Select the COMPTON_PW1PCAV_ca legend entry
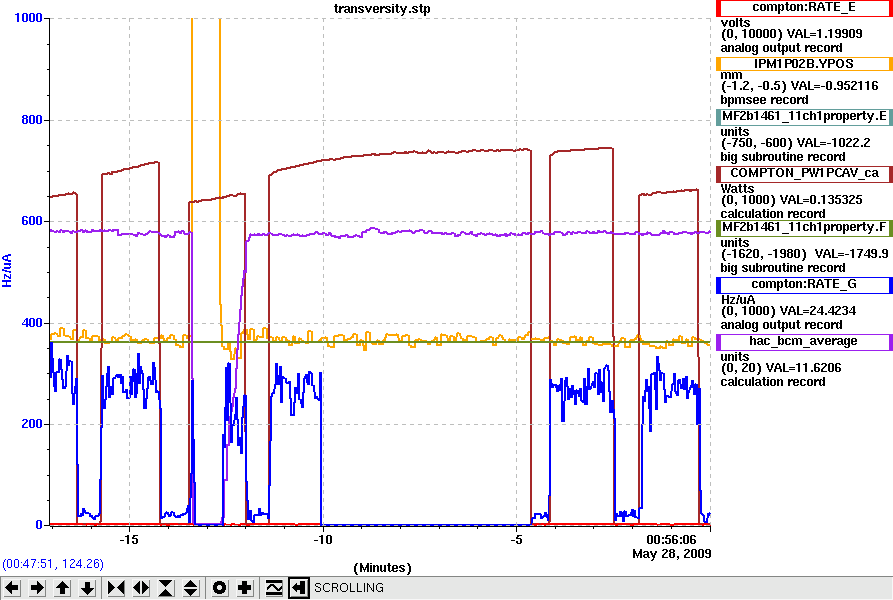Viewport: 893px width, 600px height. click(x=804, y=173)
